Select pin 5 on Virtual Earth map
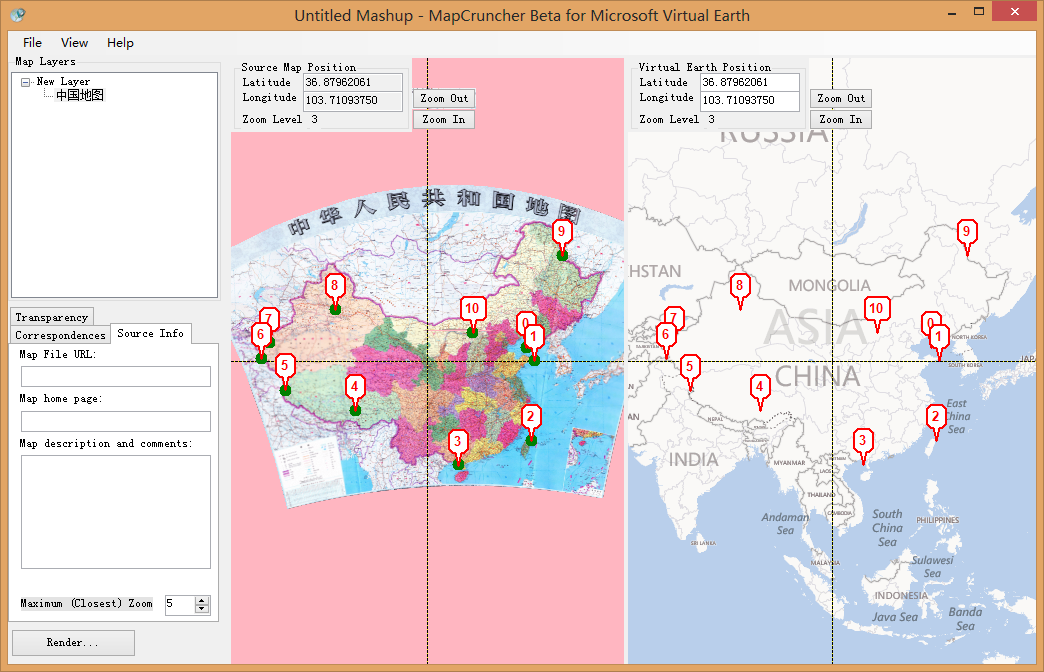 (690, 366)
